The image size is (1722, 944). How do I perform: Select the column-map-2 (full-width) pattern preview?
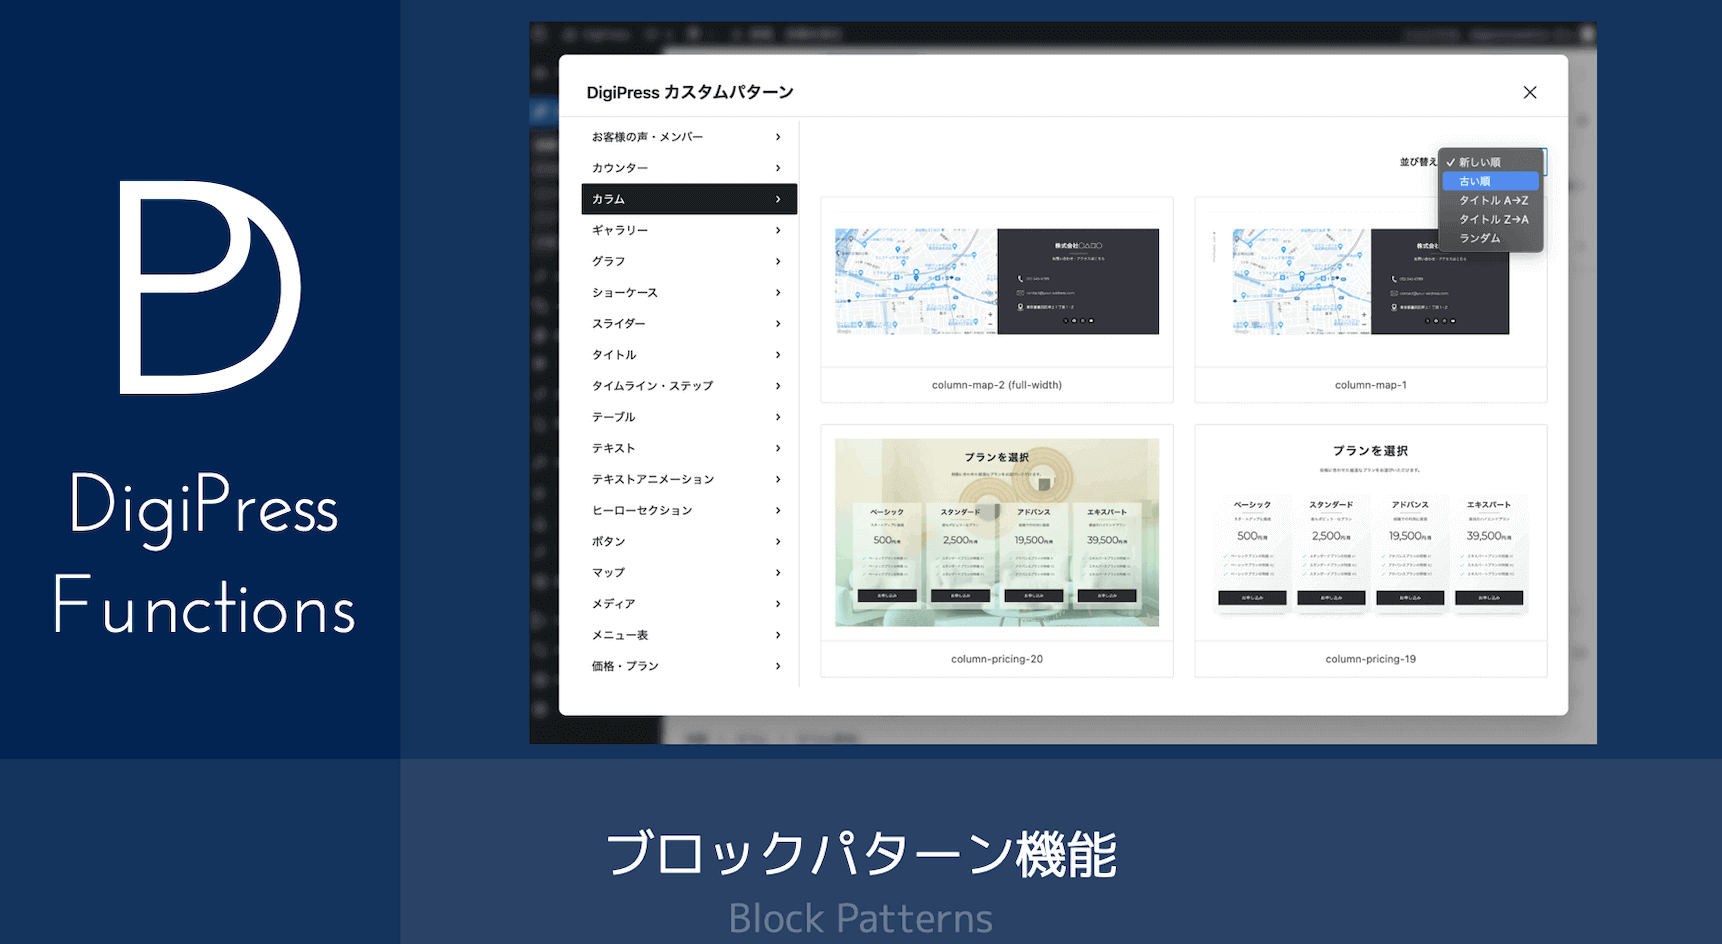pyautogui.click(x=997, y=282)
